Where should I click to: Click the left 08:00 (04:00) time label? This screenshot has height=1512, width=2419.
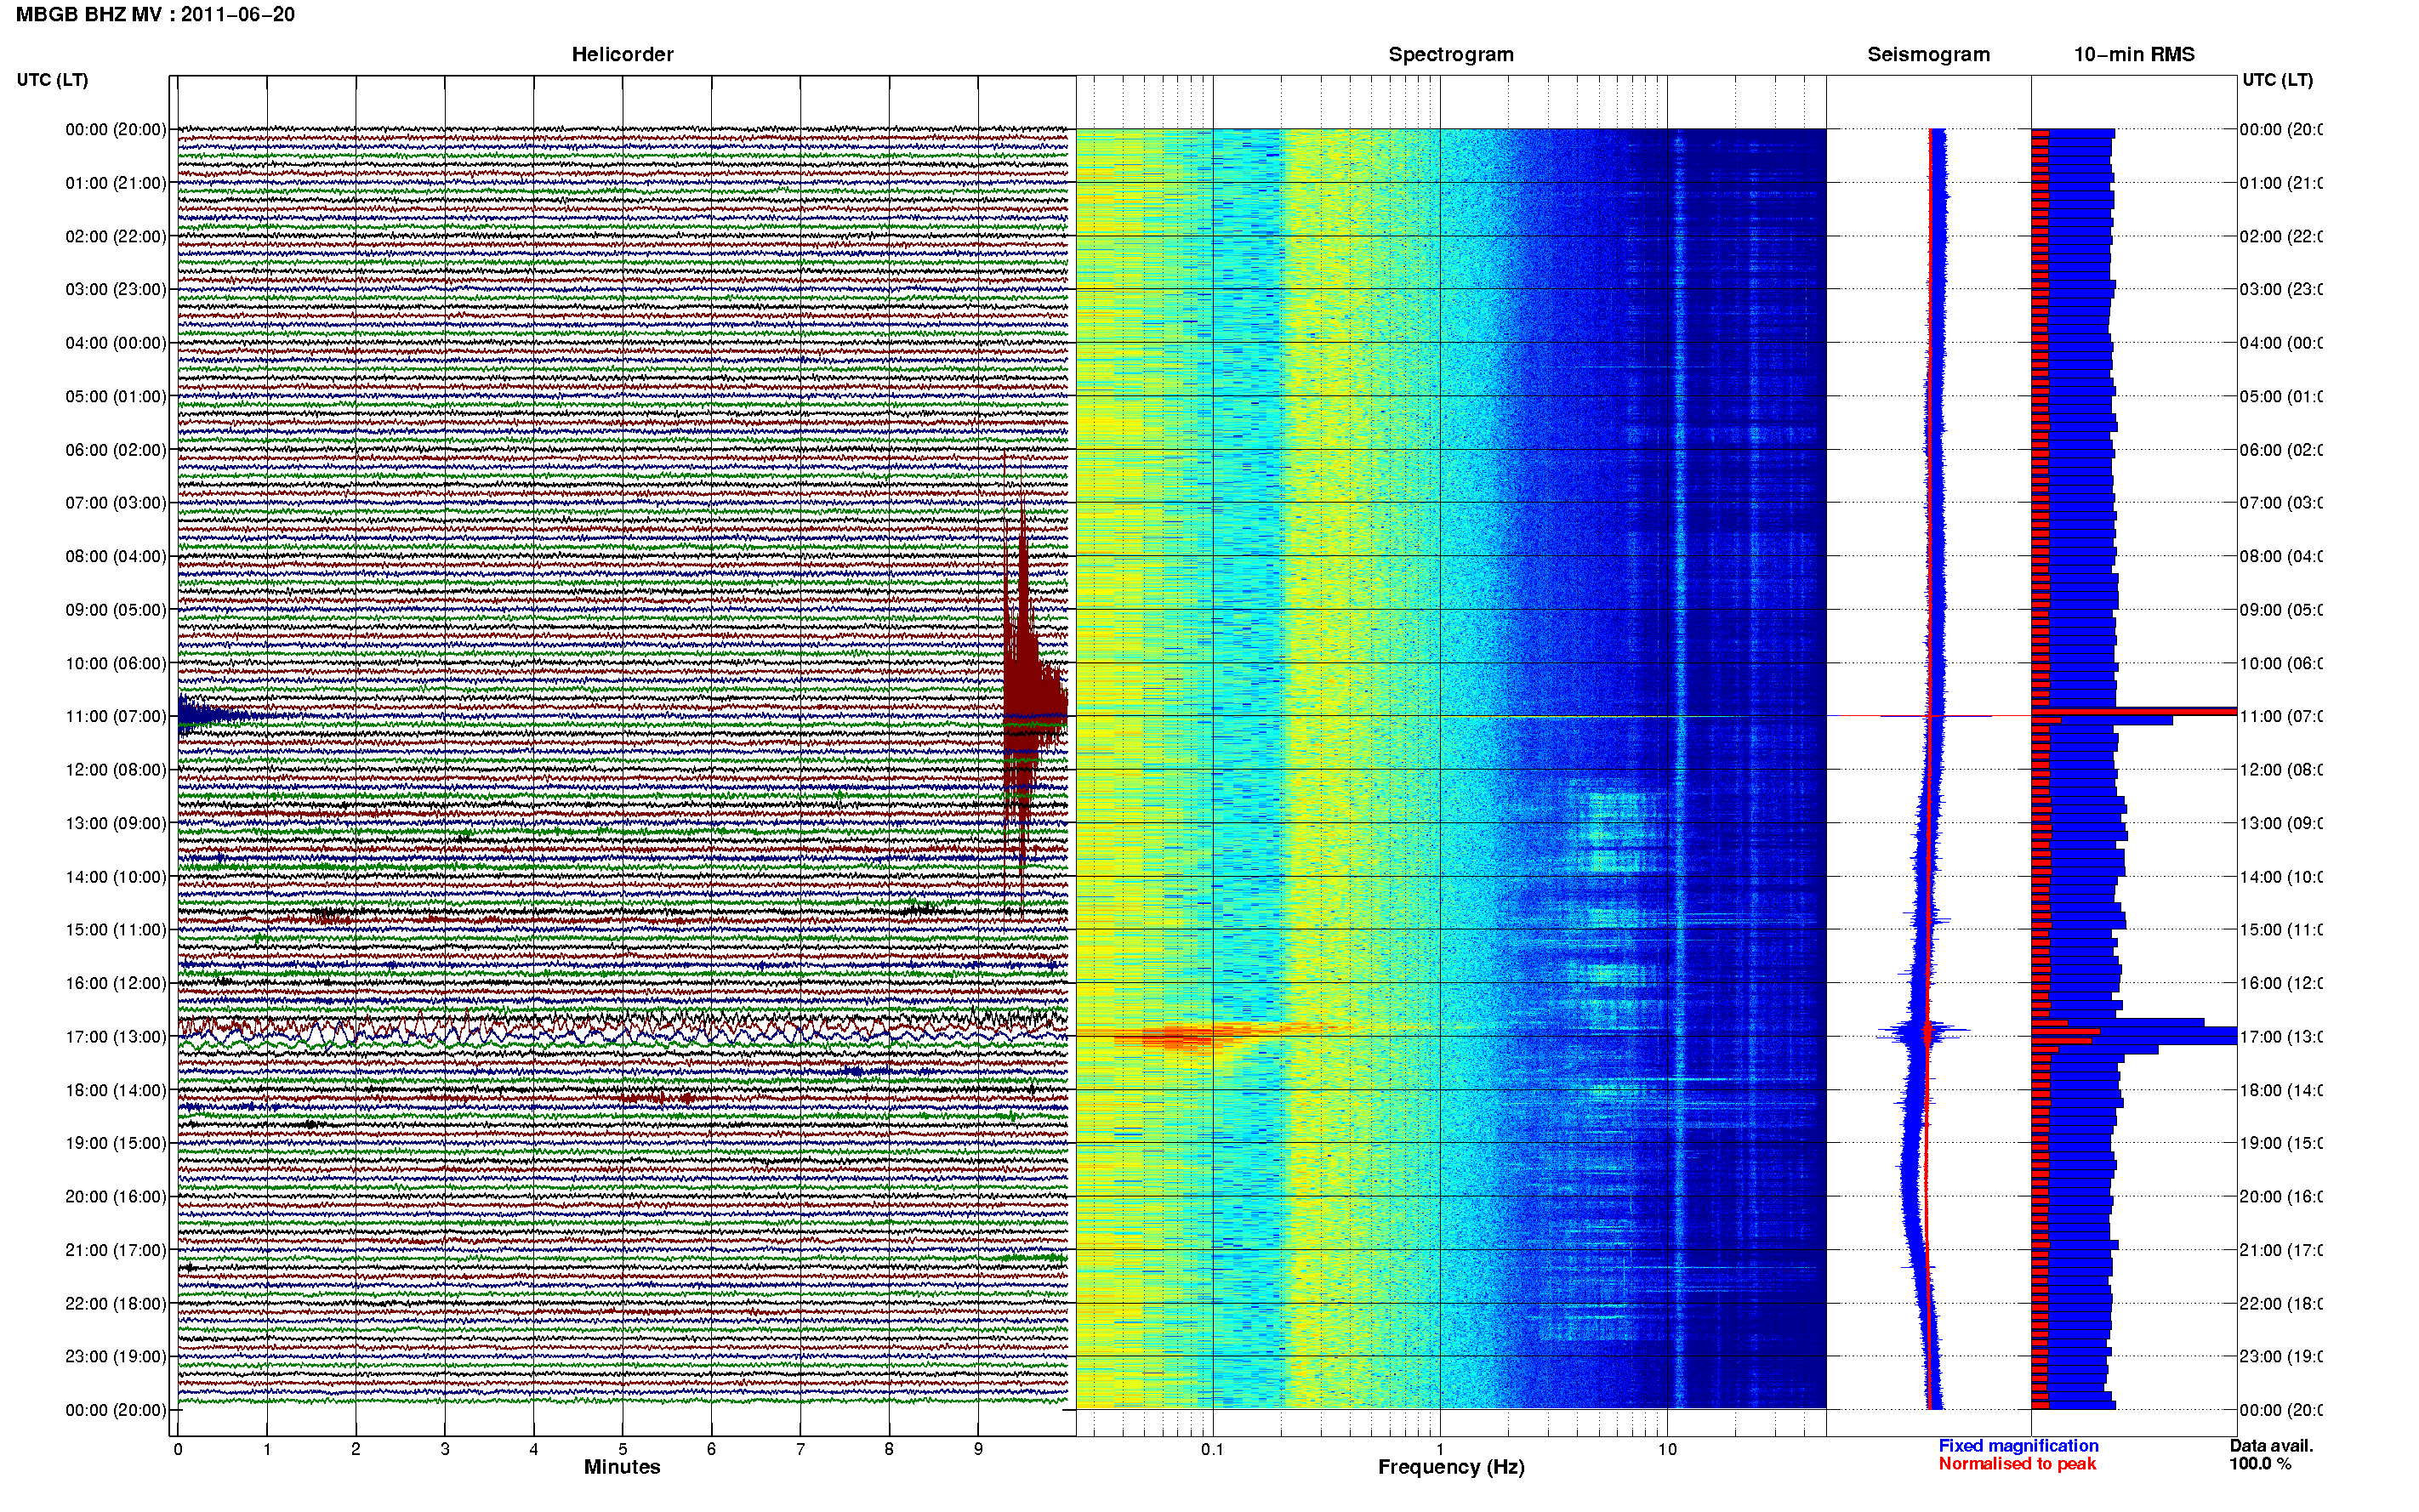[116, 556]
